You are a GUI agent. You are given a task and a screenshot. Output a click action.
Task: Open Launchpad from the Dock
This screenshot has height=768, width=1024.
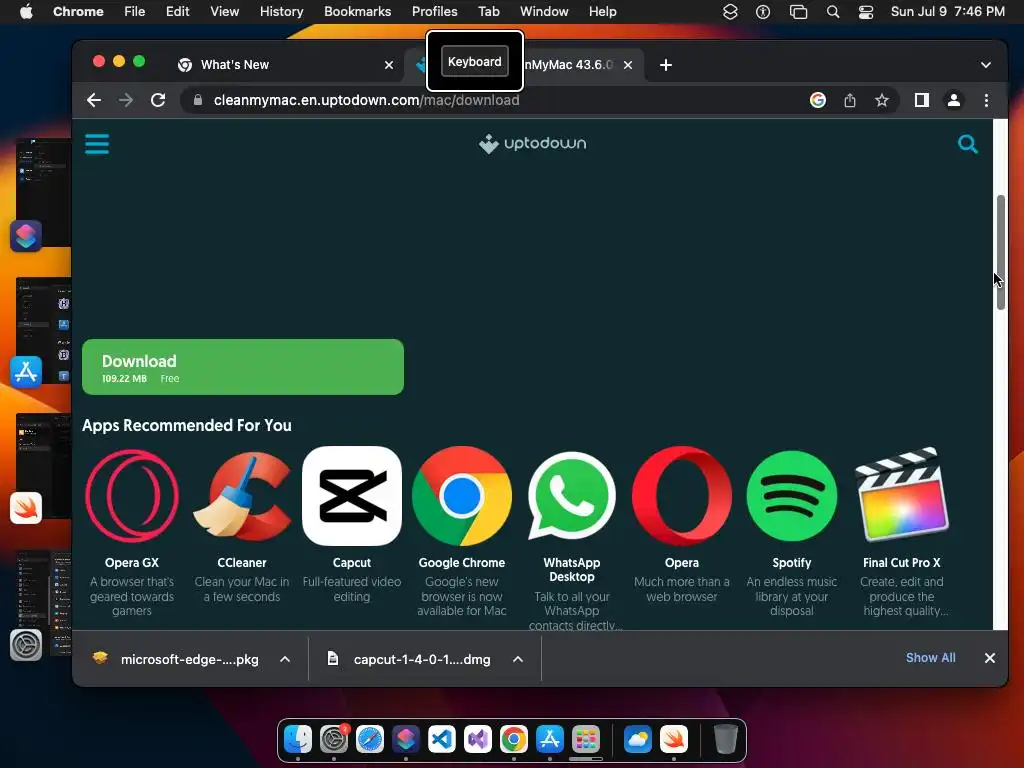click(x=586, y=739)
